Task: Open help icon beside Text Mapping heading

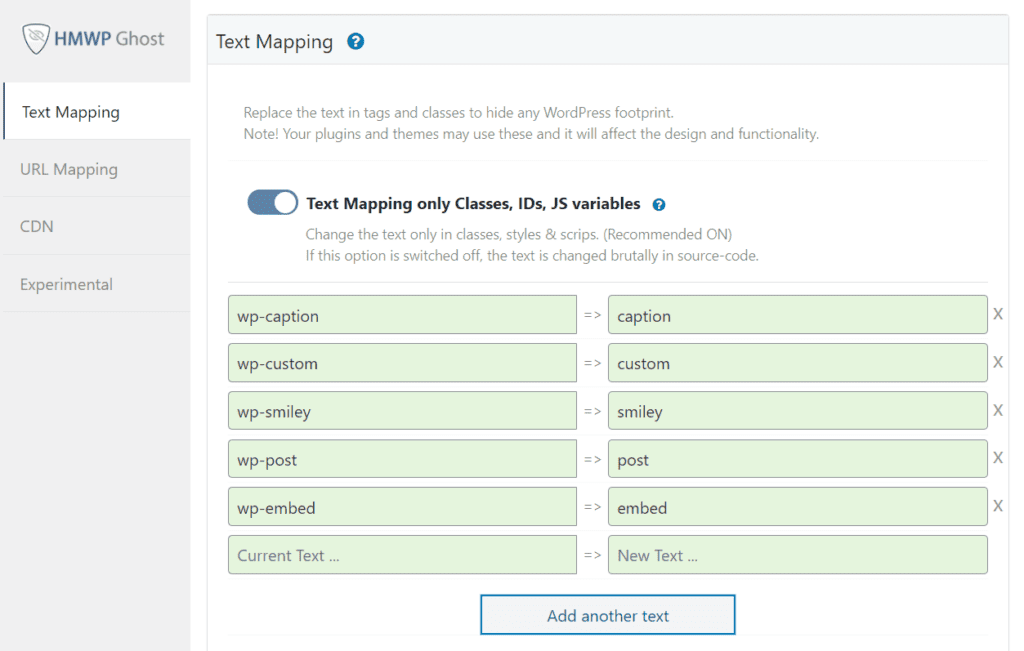Action: [355, 42]
